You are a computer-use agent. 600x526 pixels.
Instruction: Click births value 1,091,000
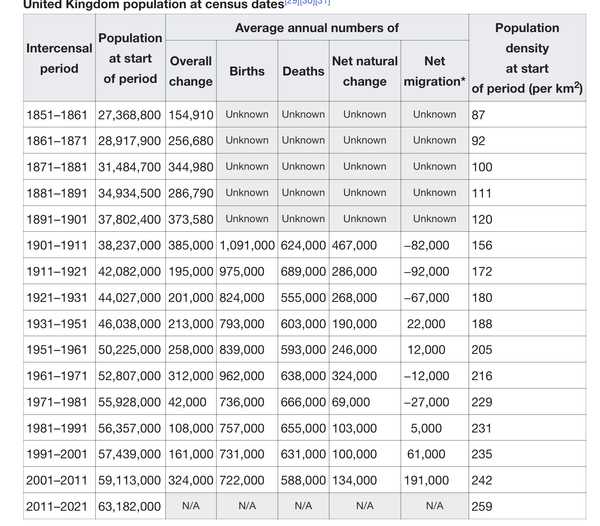[247, 245]
